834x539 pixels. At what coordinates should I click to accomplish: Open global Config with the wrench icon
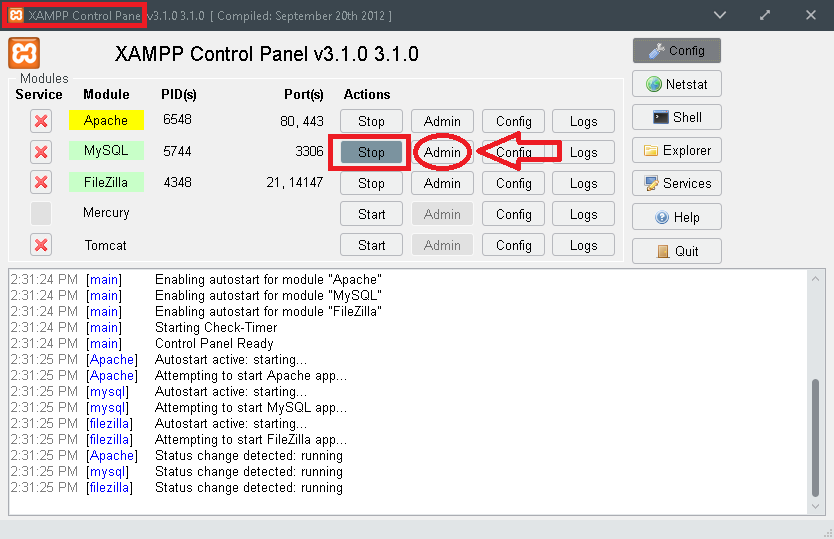(677, 51)
